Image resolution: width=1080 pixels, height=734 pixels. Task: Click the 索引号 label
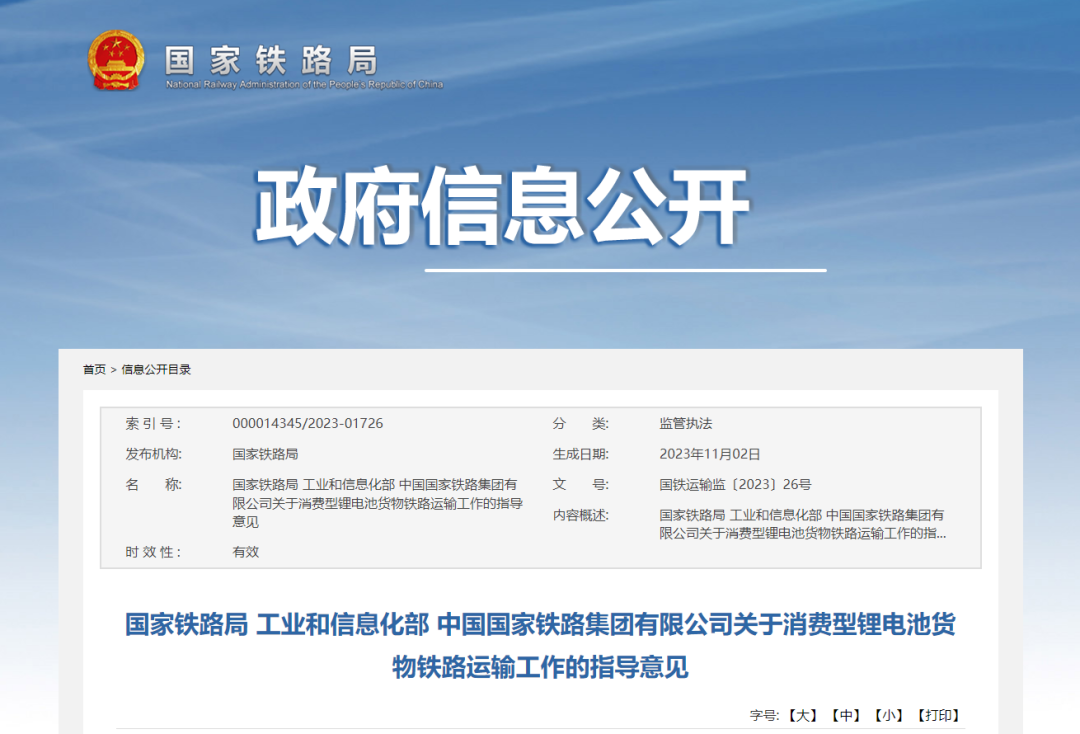click(153, 423)
